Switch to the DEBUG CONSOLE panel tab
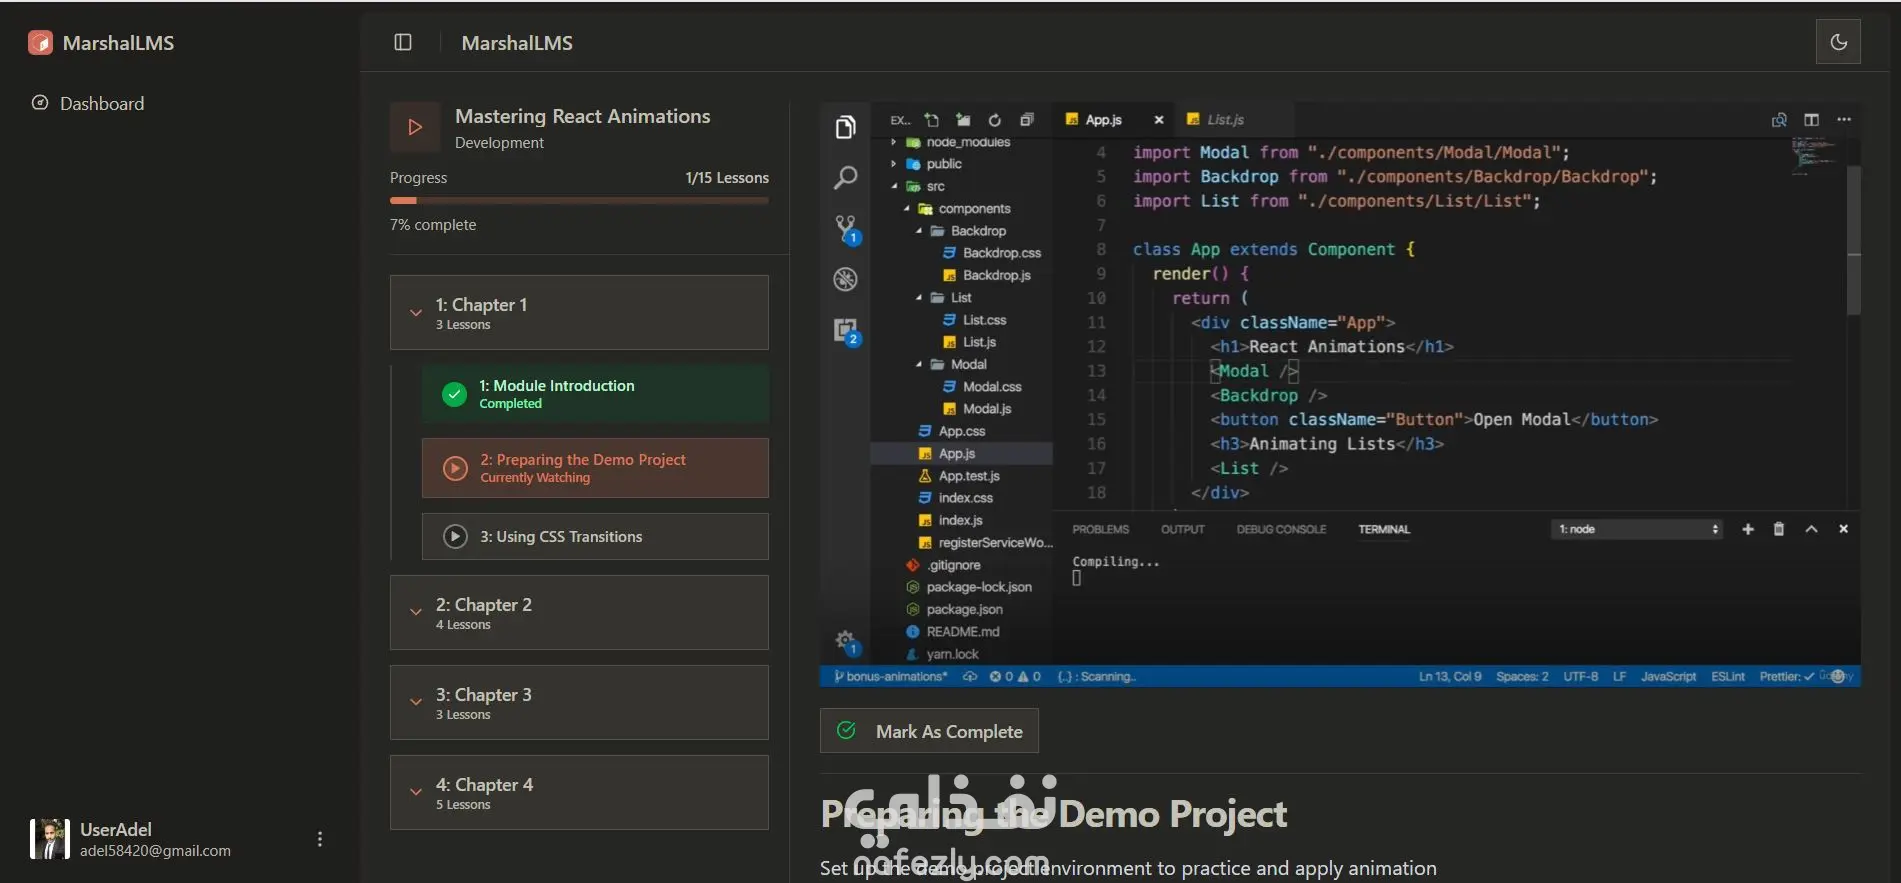 1281,530
